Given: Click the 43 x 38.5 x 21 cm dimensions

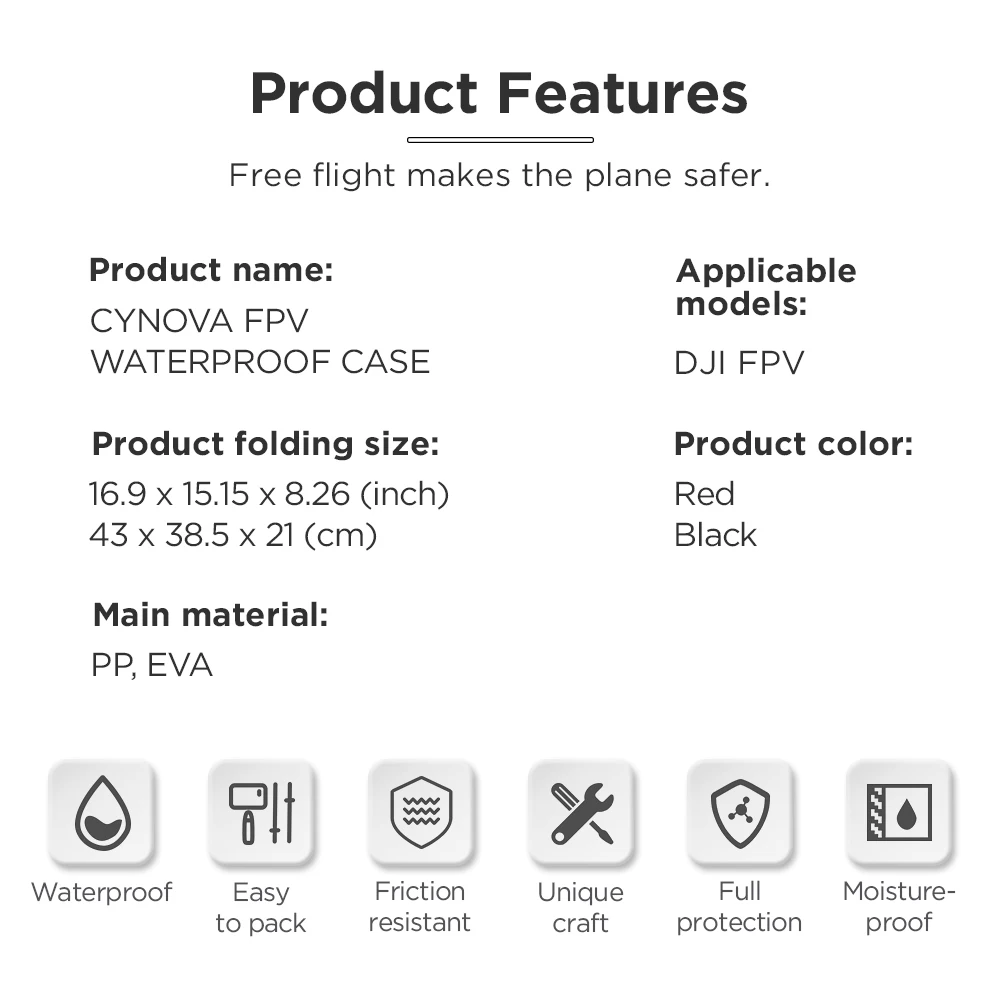Looking at the screenshot, I should 233,535.
